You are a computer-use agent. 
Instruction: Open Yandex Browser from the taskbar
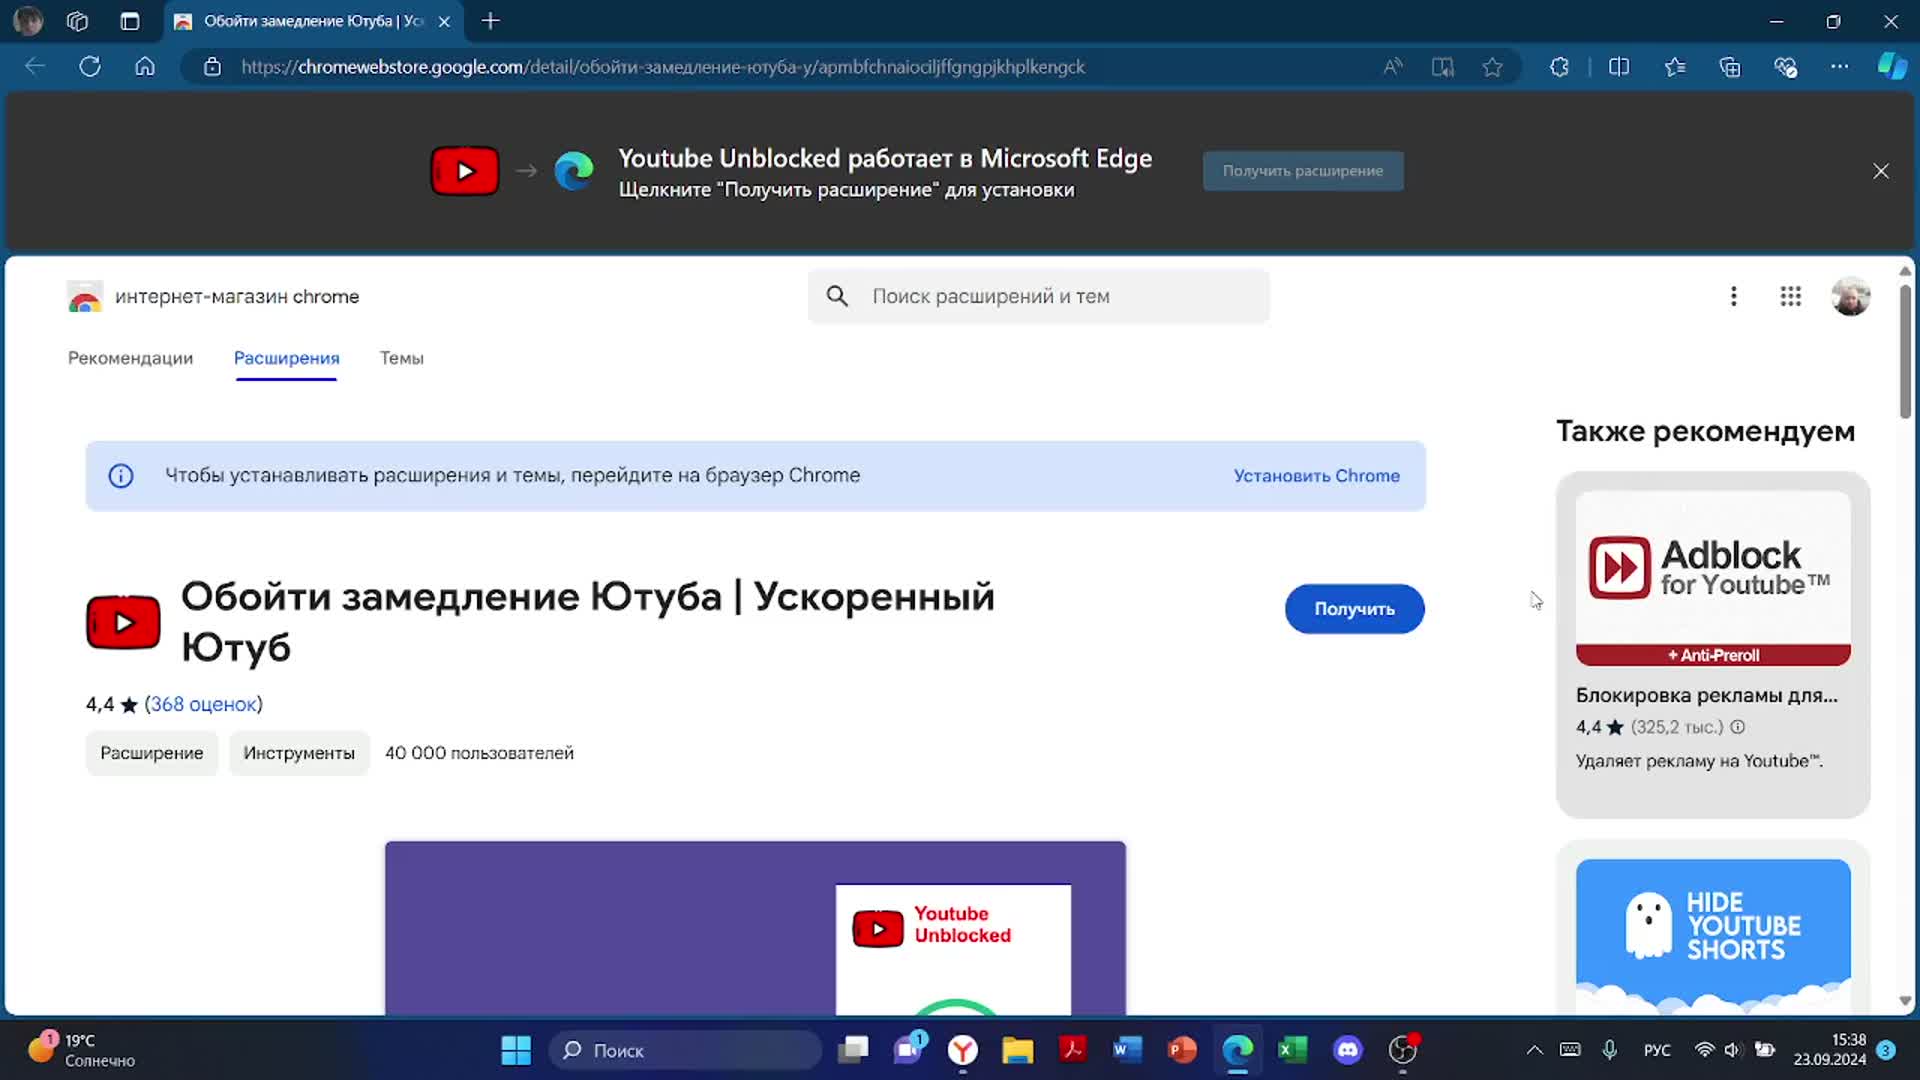click(963, 1050)
